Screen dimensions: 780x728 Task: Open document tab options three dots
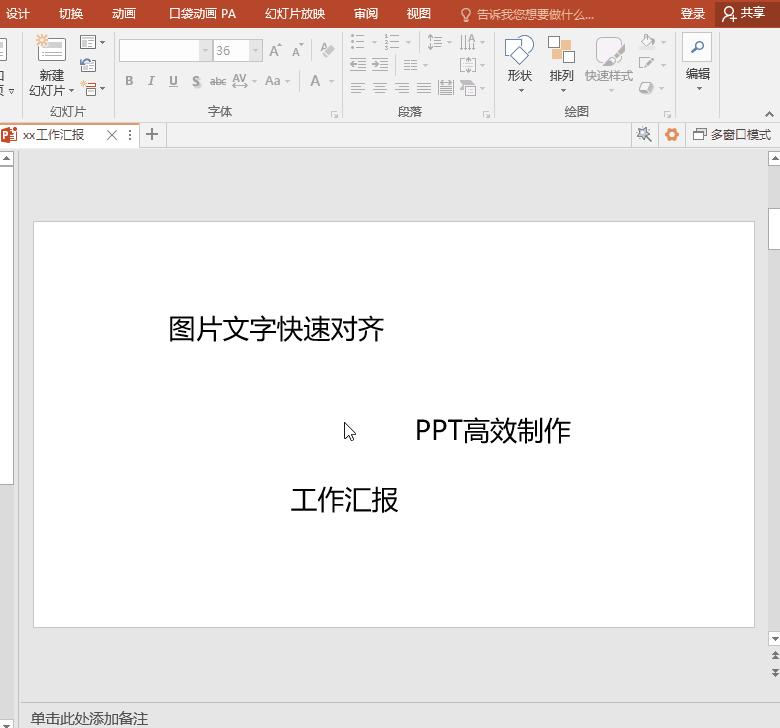(x=130, y=135)
